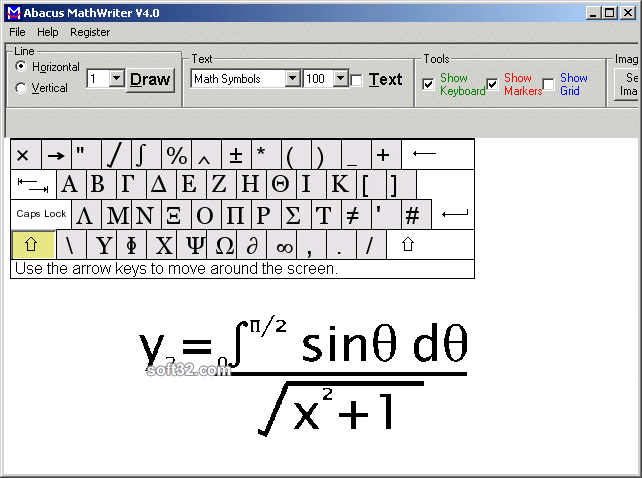The width and height of the screenshot is (642, 478).
Task: Click the tall slash key in top row
Action: (x=116, y=154)
